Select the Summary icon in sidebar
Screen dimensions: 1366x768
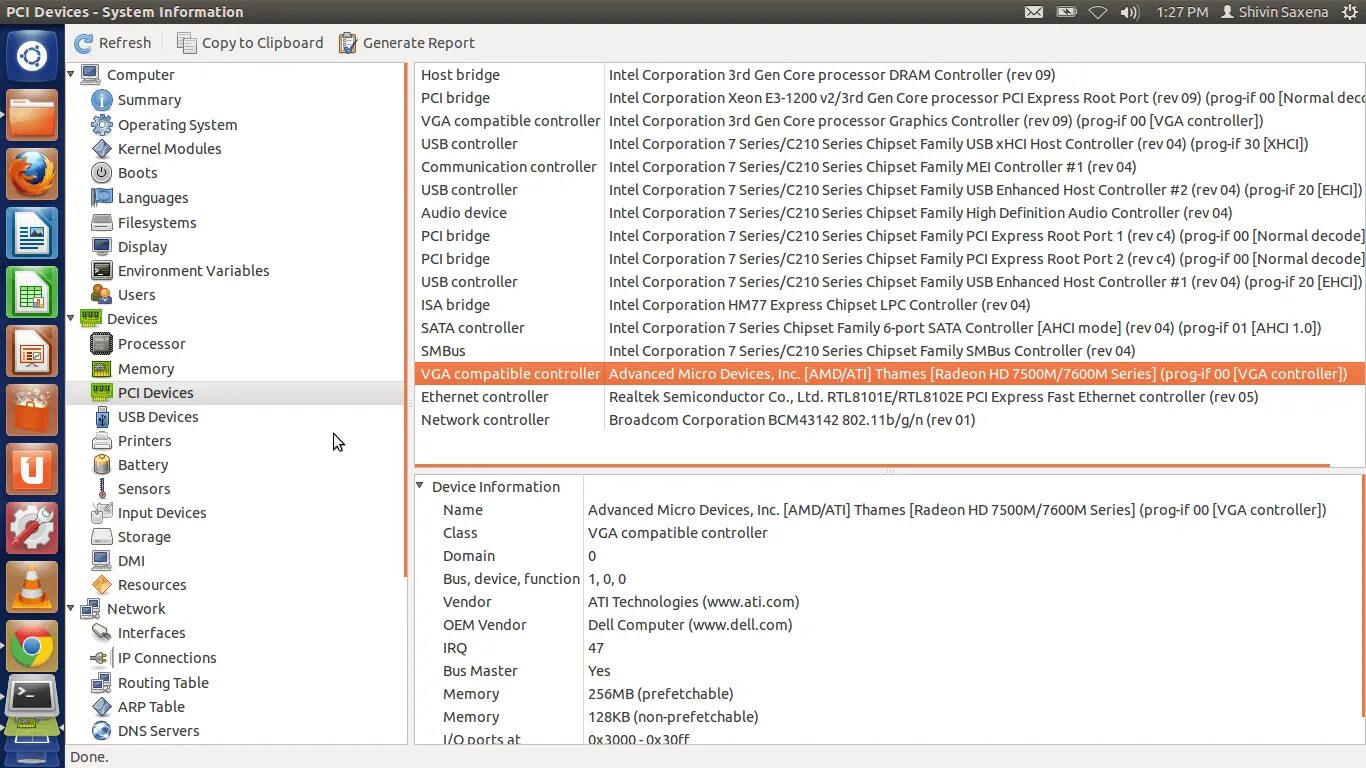point(101,100)
